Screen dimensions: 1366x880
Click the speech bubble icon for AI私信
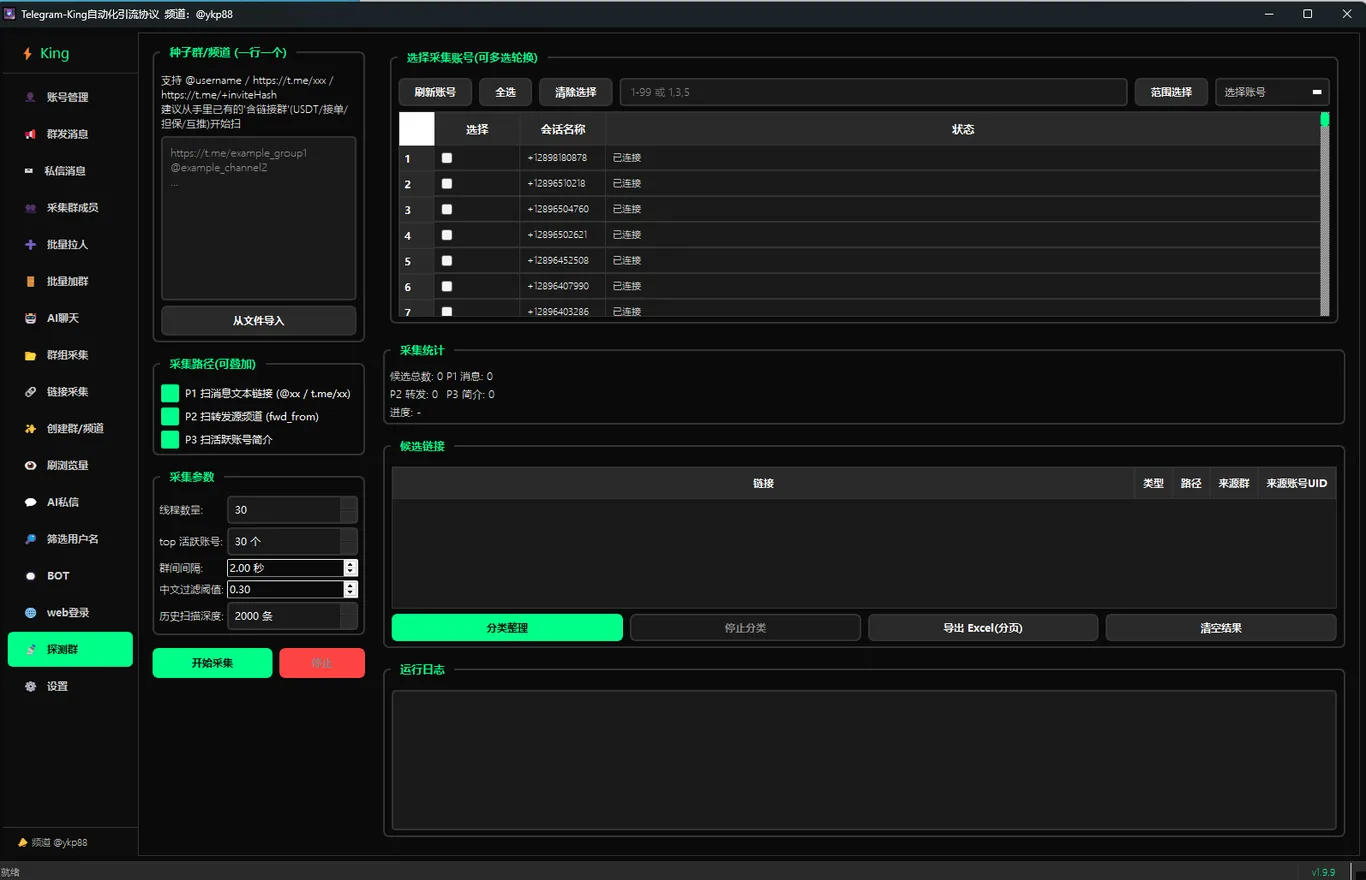coord(30,502)
